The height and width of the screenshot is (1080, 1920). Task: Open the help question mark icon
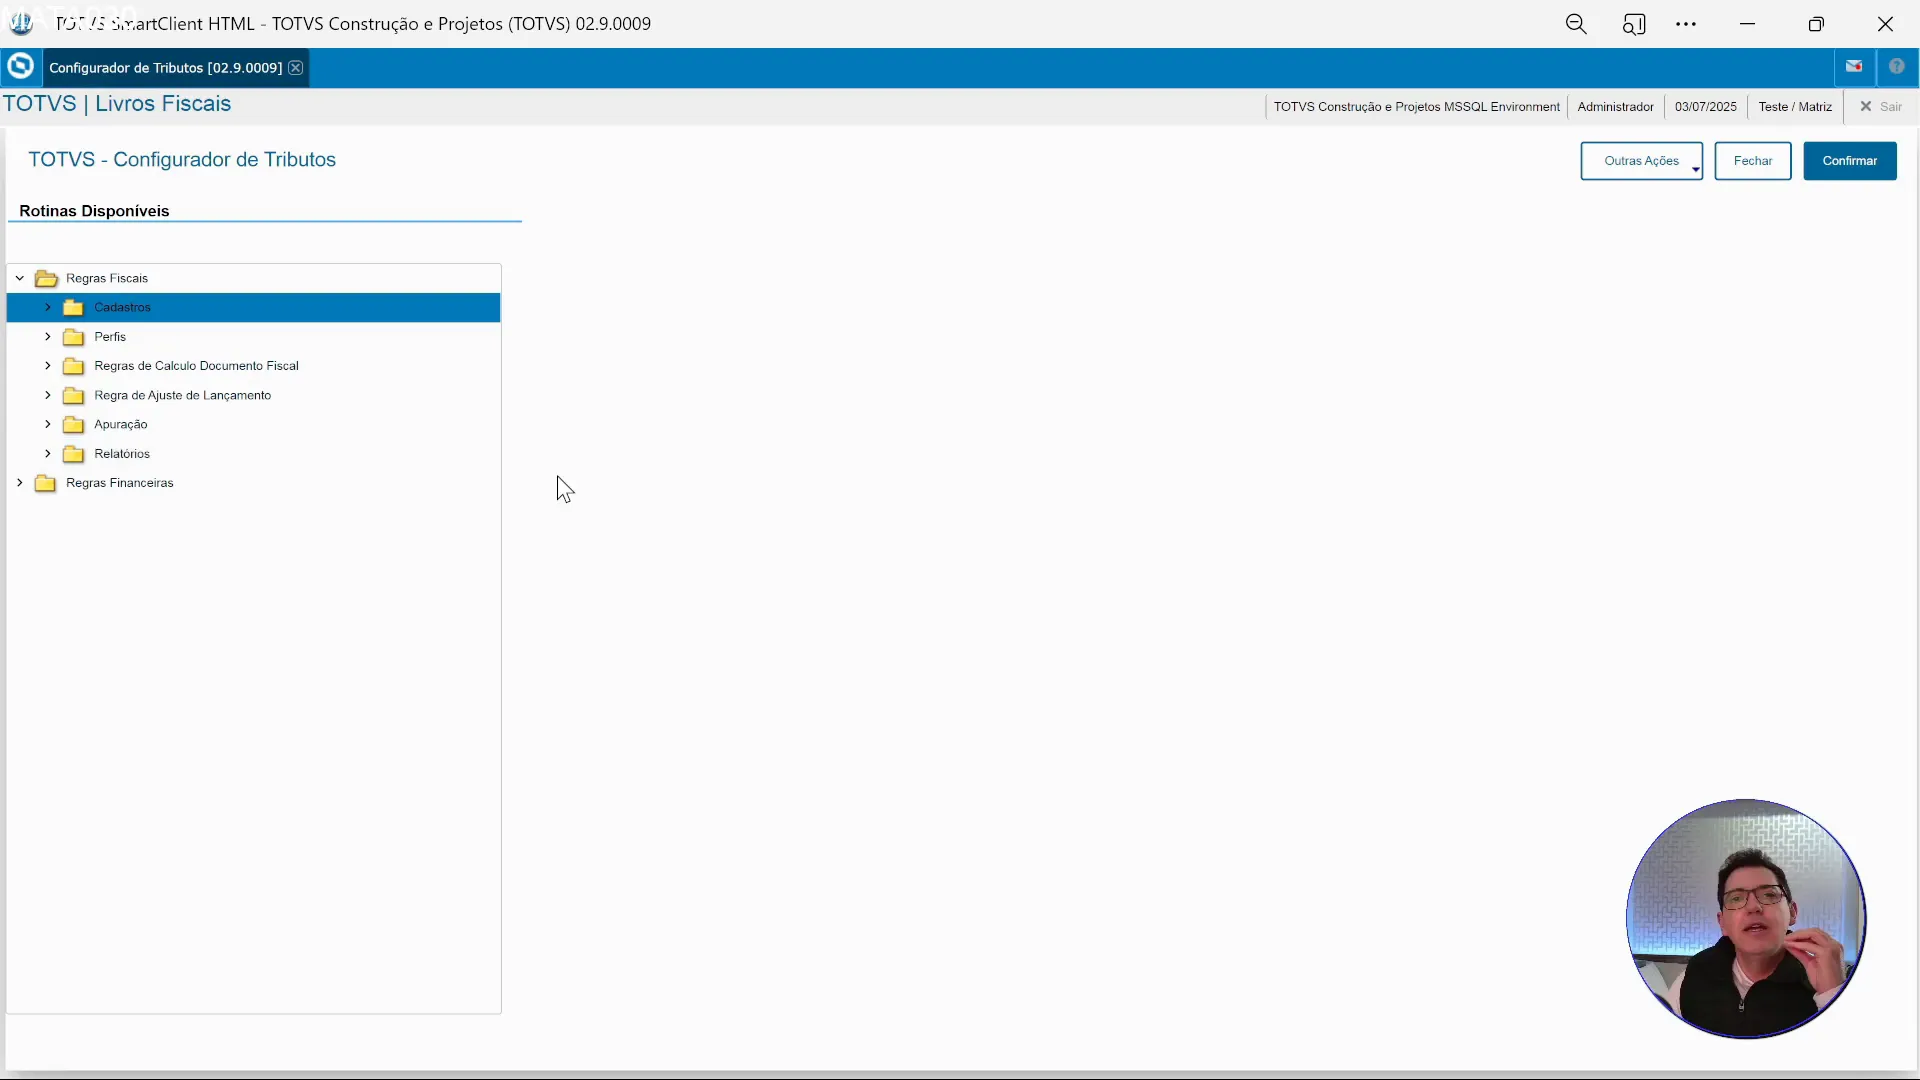coord(1896,67)
